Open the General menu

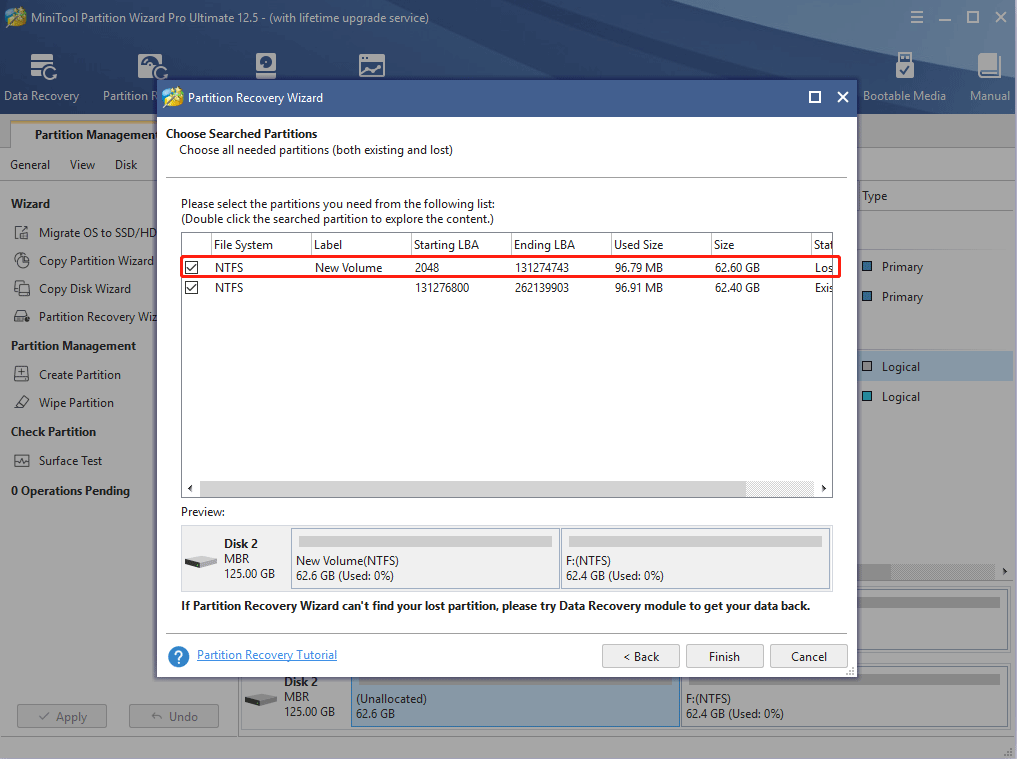(x=30, y=165)
